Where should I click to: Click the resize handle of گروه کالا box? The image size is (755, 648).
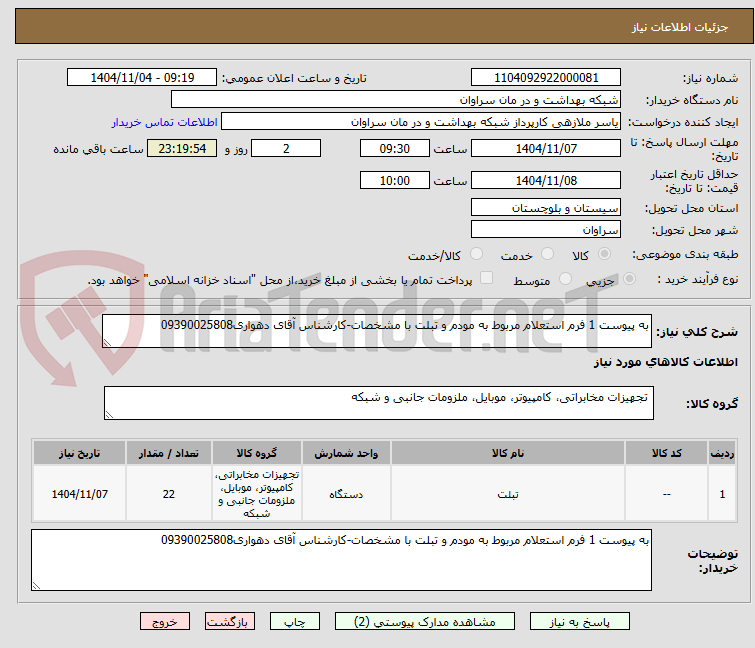coord(109,415)
